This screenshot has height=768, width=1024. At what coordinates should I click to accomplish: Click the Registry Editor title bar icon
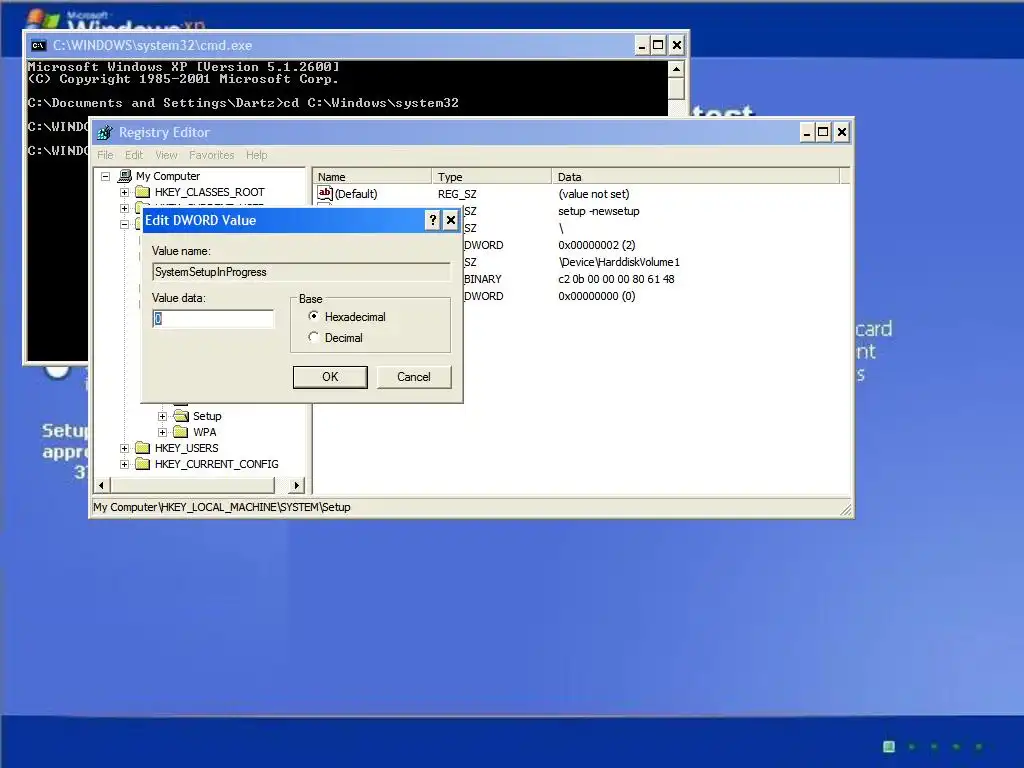(104, 133)
